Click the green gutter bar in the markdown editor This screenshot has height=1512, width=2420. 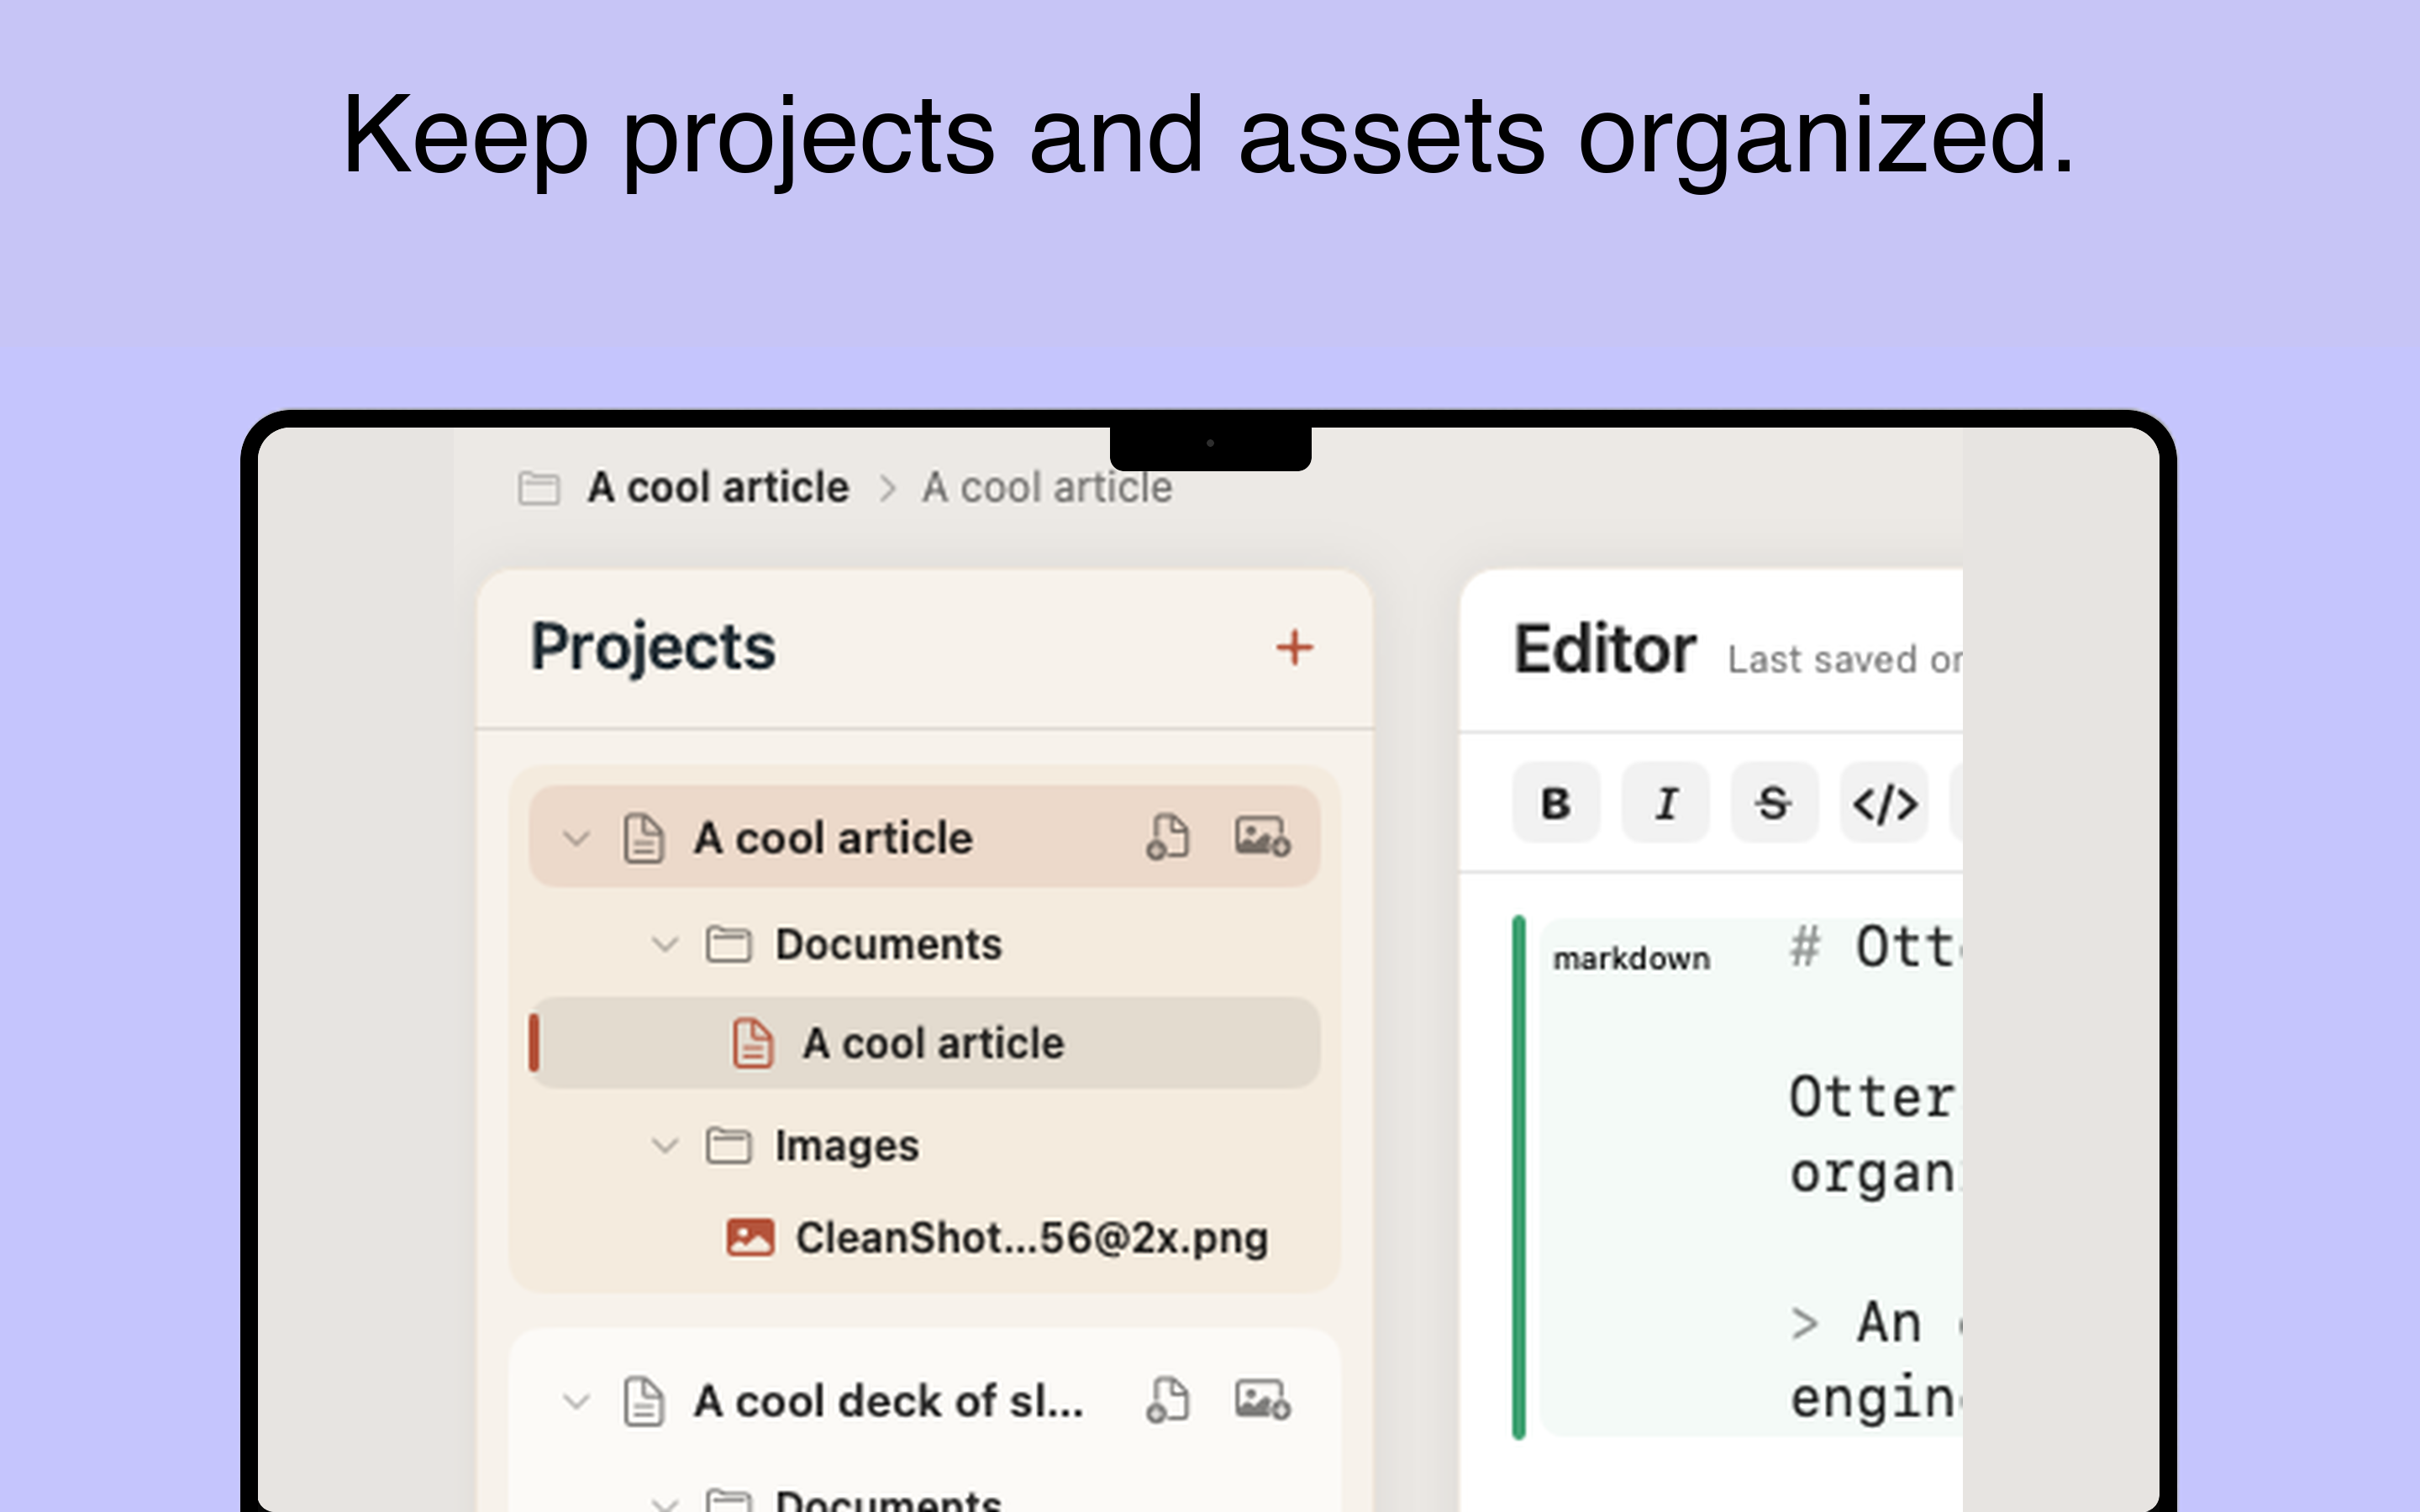(x=1518, y=1180)
